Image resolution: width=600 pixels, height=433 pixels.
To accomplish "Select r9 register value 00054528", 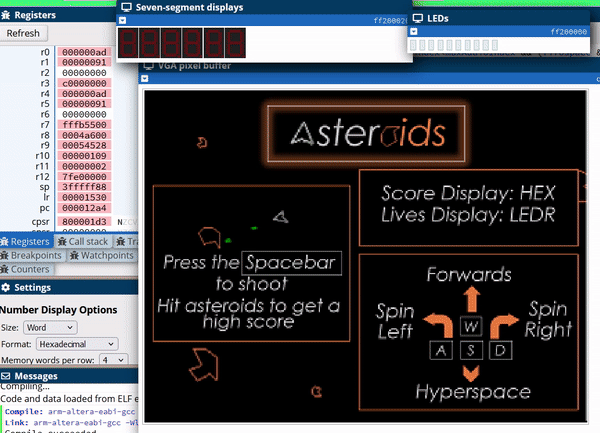I will click(84, 145).
